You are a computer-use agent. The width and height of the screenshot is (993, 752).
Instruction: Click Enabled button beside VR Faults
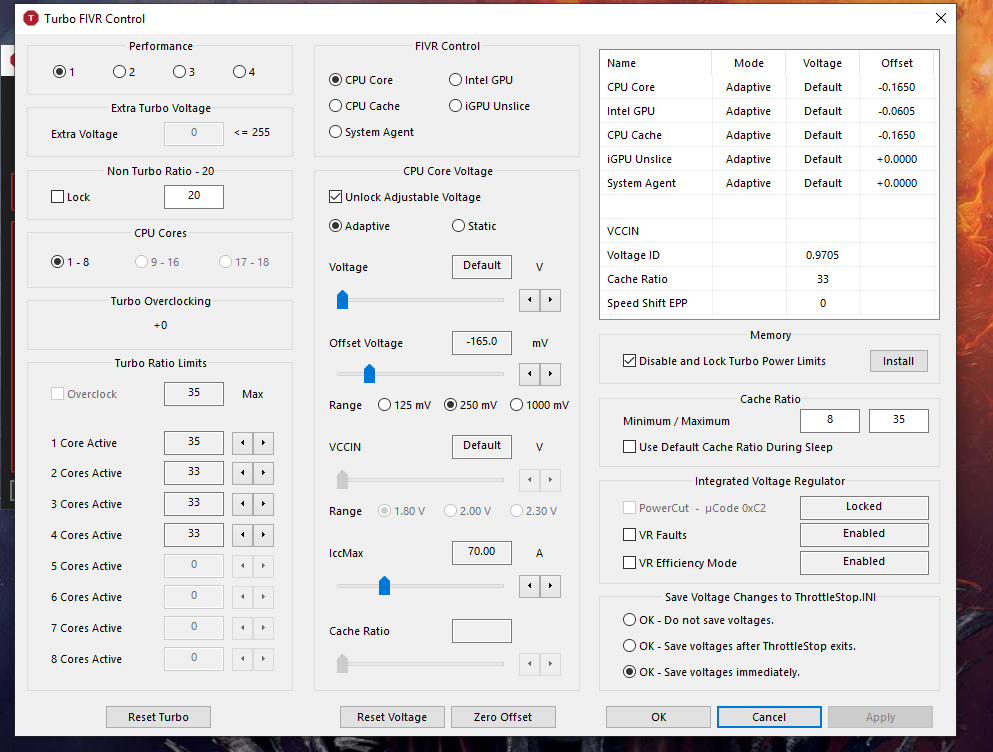coord(864,534)
